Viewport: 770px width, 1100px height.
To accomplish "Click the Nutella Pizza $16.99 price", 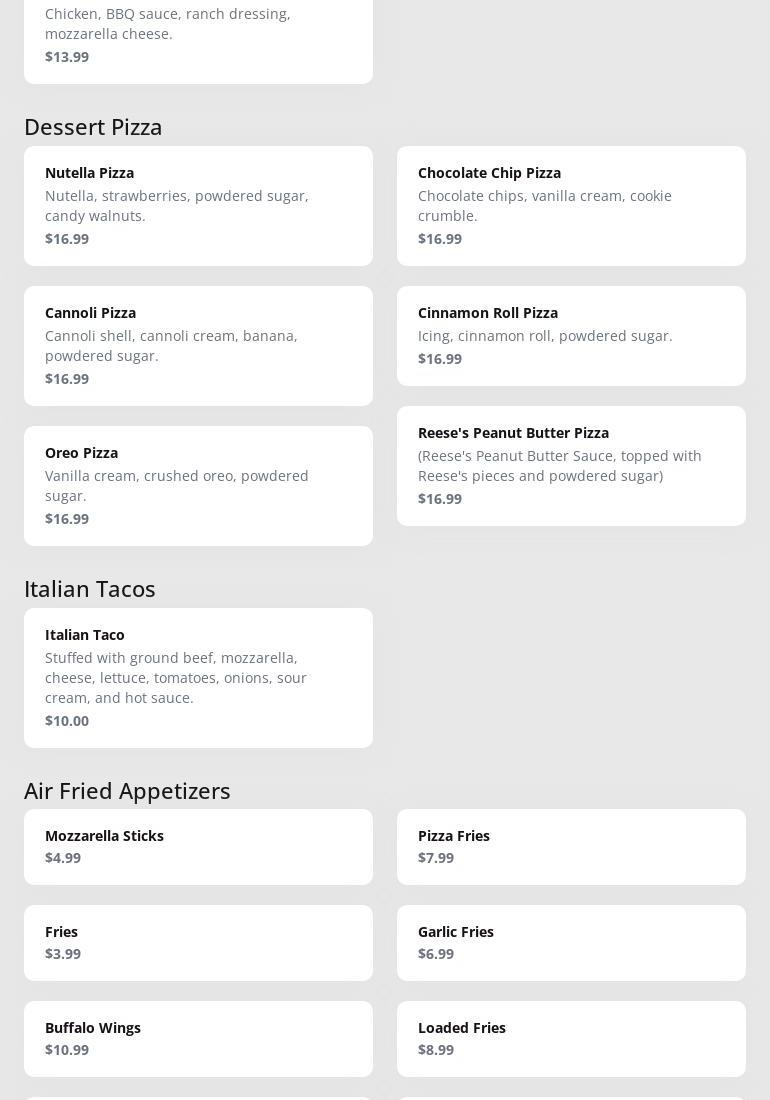I will (x=67, y=239).
